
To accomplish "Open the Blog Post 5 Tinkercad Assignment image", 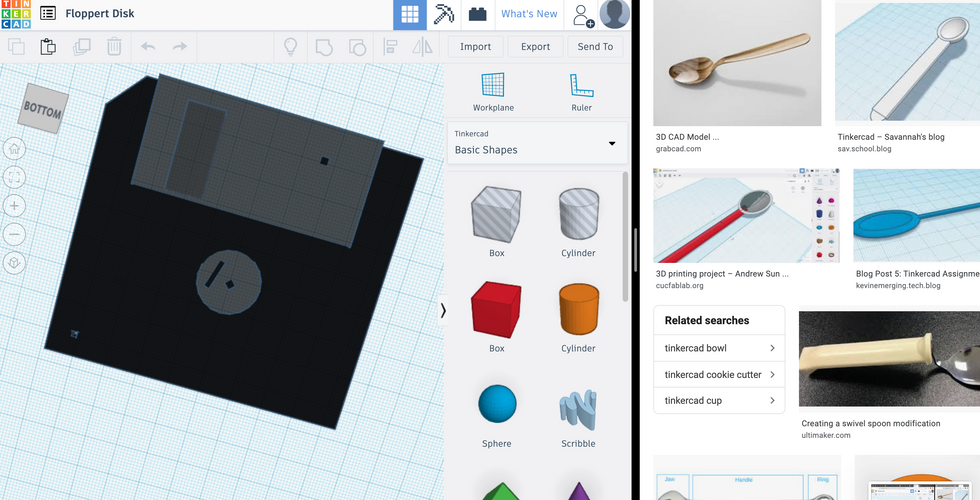I will 916,215.
